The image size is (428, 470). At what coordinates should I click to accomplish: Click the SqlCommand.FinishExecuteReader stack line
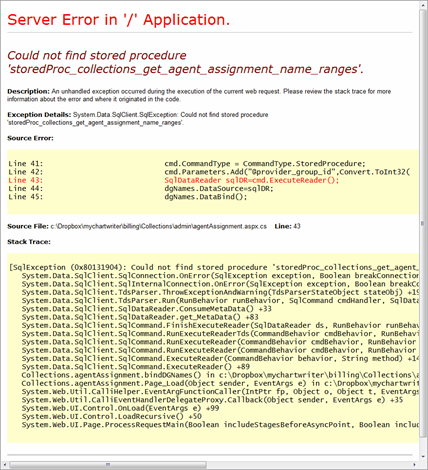tap(220, 325)
